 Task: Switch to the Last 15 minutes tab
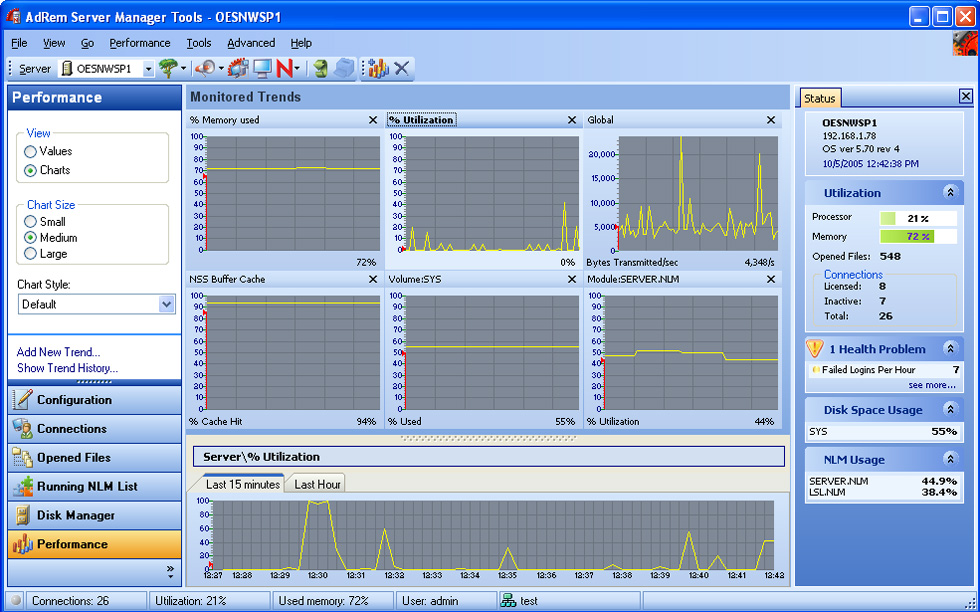pyautogui.click(x=242, y=484)
